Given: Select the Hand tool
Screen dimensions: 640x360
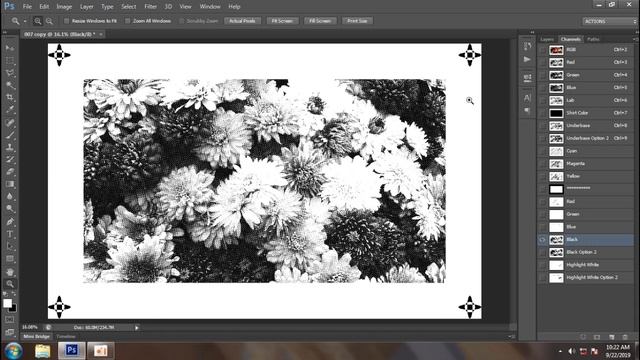Looking at the screenshot, I should click(x=10, y=272).
